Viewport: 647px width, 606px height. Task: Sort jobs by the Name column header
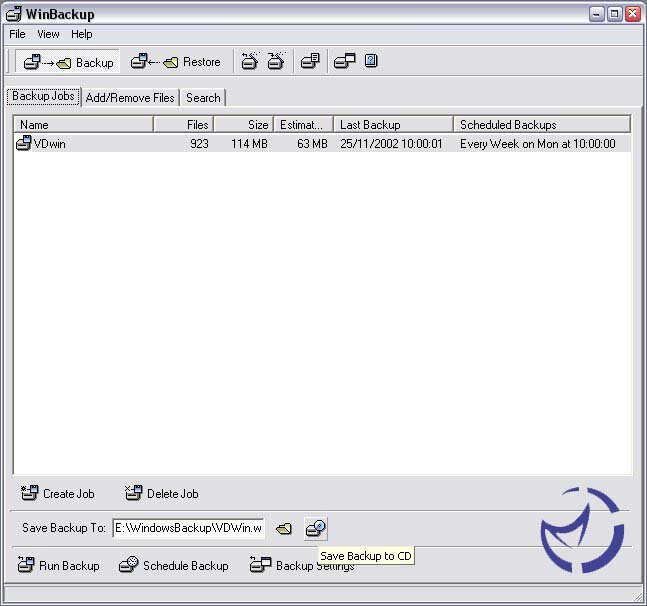pyautogui.click(x=83, y=125)
